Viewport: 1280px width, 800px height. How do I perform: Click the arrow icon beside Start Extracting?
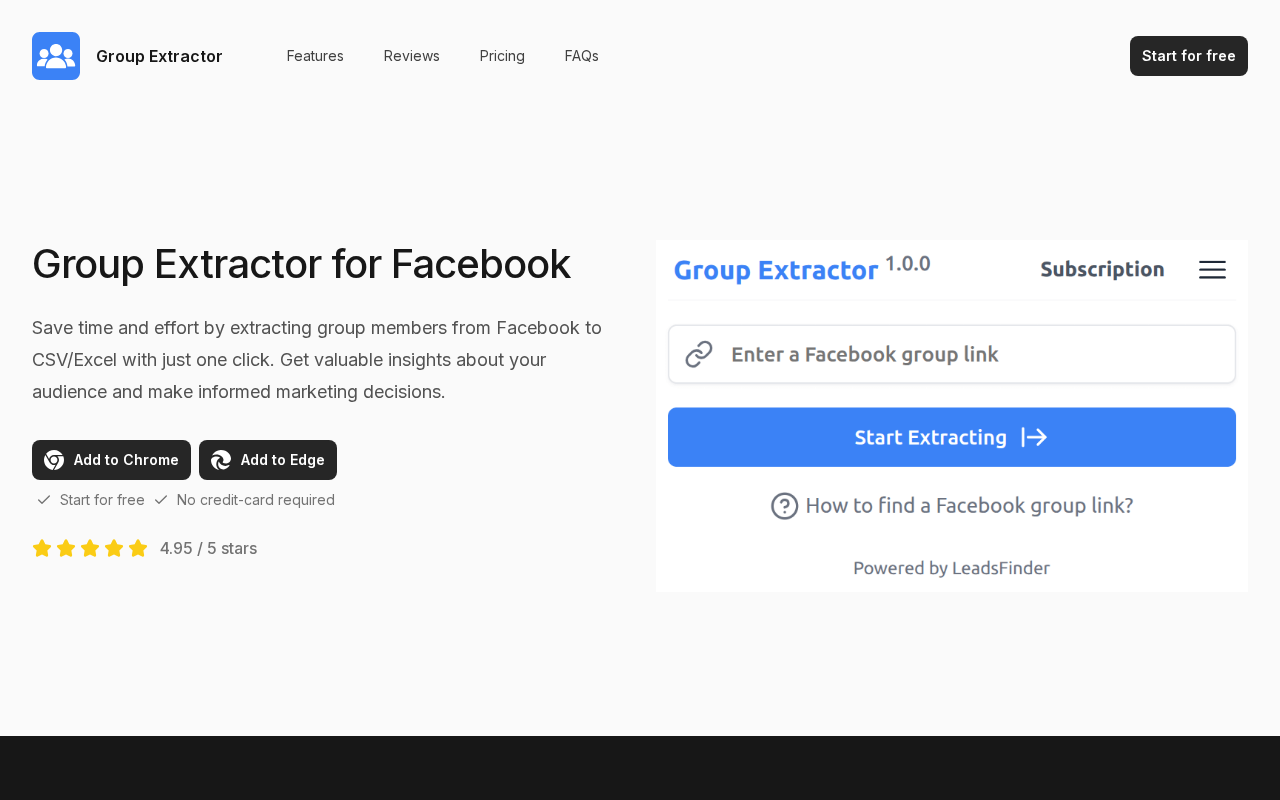pos(1034,437)
